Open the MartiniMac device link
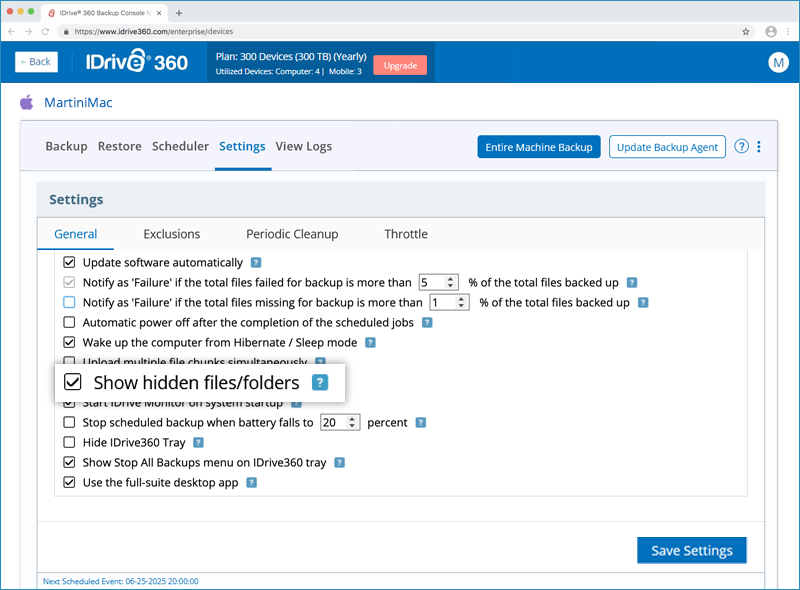Image resolution: width=800 pixels, height=590 pixels. point(78,103)
